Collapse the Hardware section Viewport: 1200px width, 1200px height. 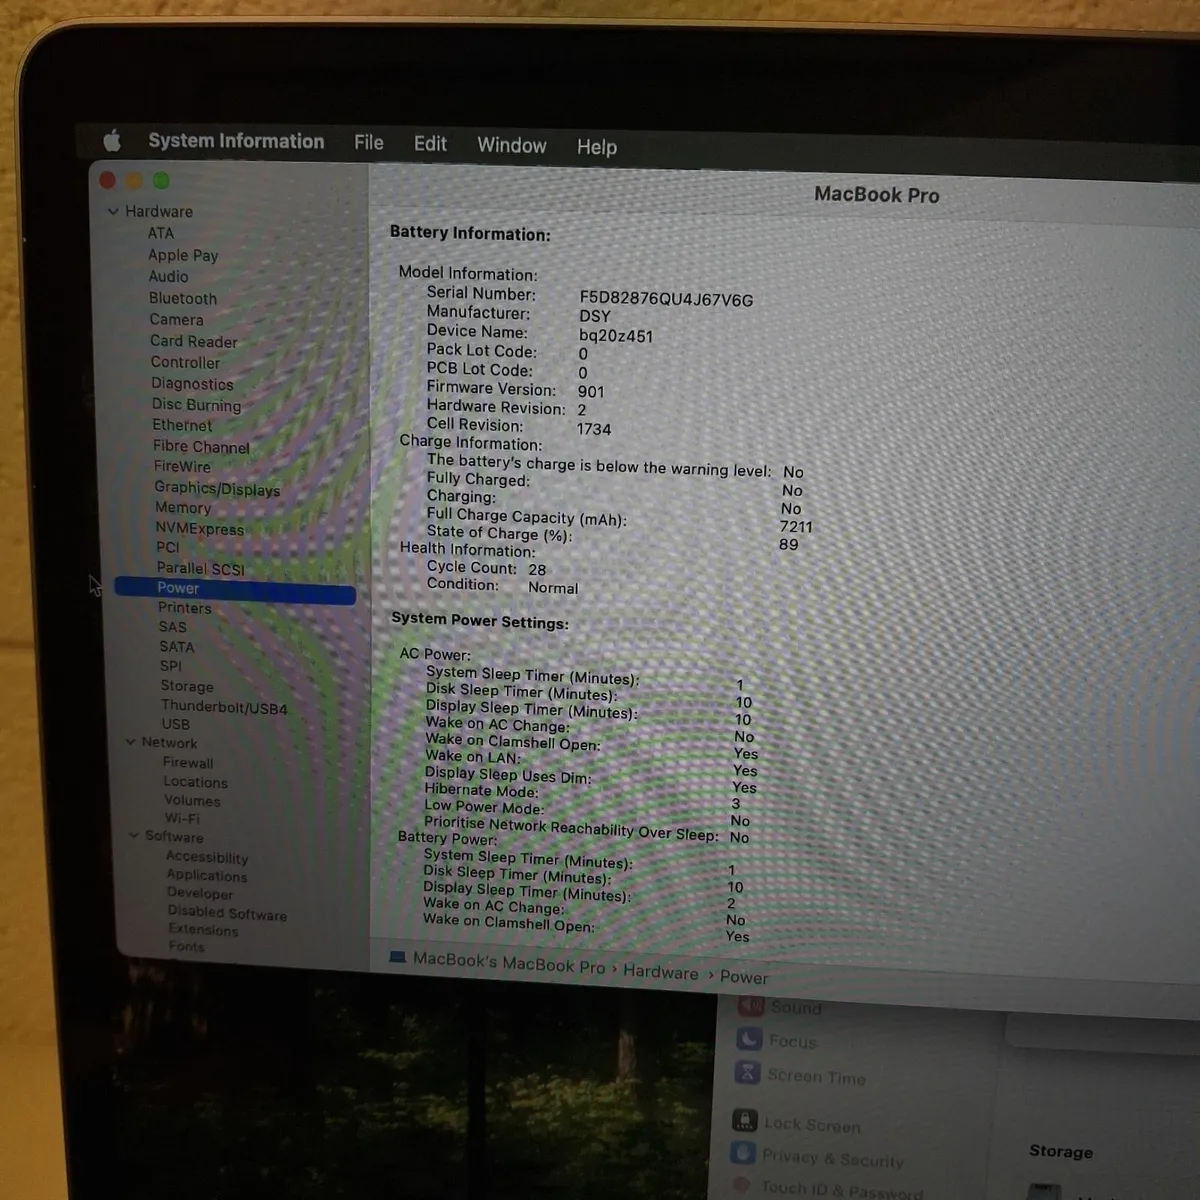113,211
